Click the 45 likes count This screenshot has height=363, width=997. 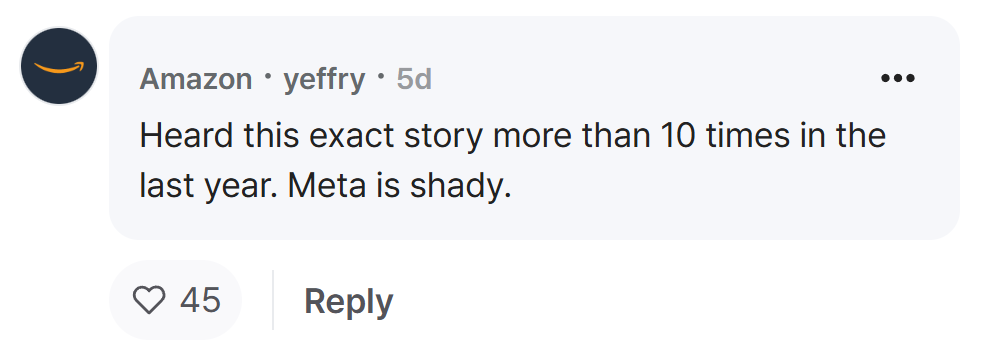coord(200,299)
